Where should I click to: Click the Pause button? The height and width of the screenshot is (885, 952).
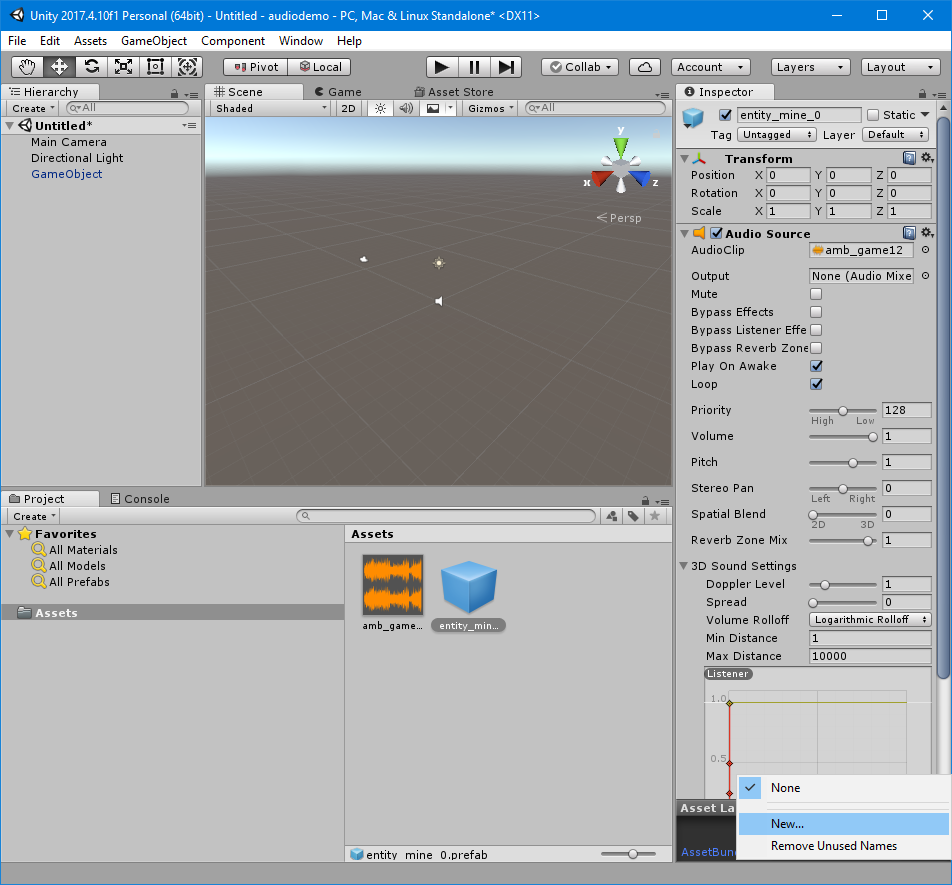tap(474, 67)
